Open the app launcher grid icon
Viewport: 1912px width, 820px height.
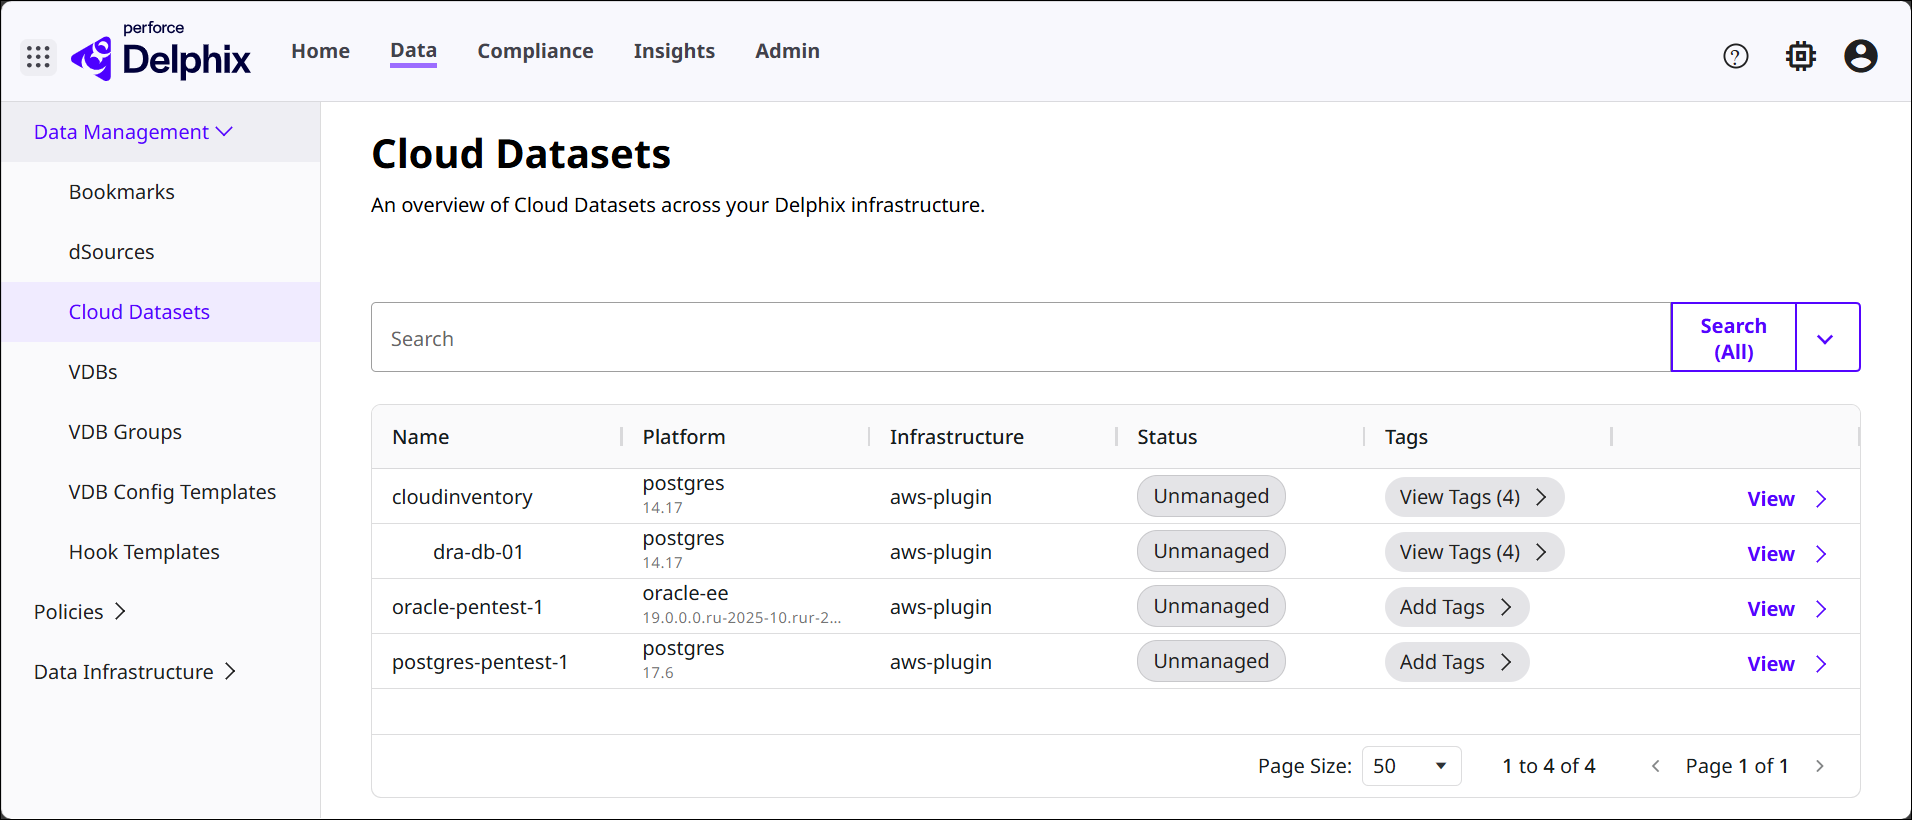point(38,57)
